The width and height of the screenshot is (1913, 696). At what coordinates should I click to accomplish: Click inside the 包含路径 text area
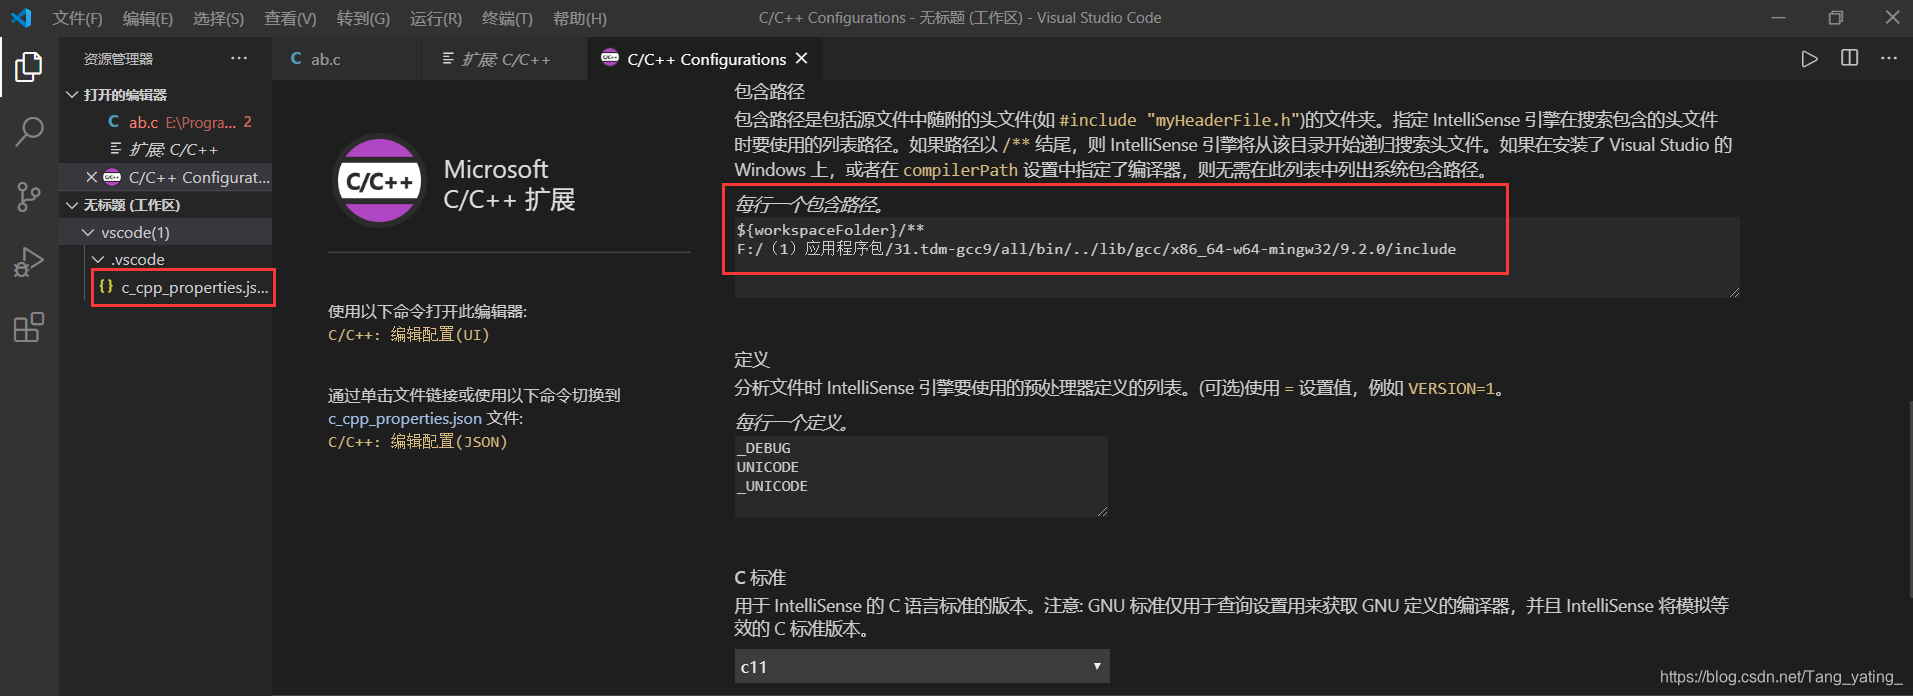(x=1237, y=257)
